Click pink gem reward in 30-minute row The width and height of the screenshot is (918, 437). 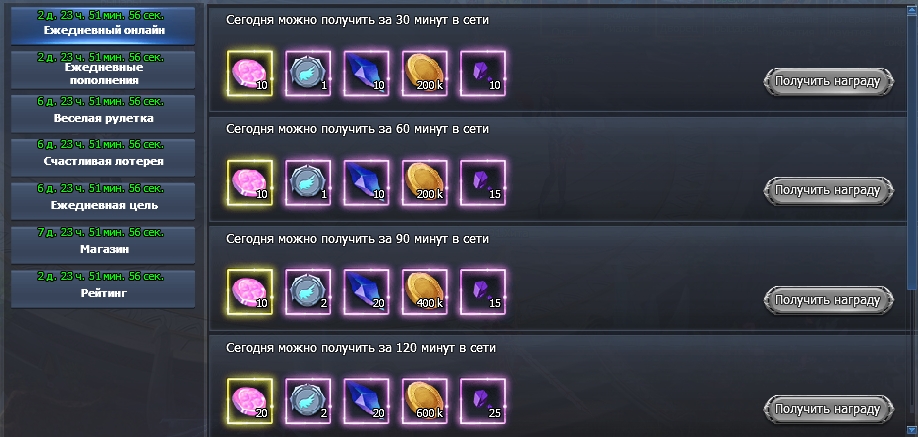coord(249,73)
